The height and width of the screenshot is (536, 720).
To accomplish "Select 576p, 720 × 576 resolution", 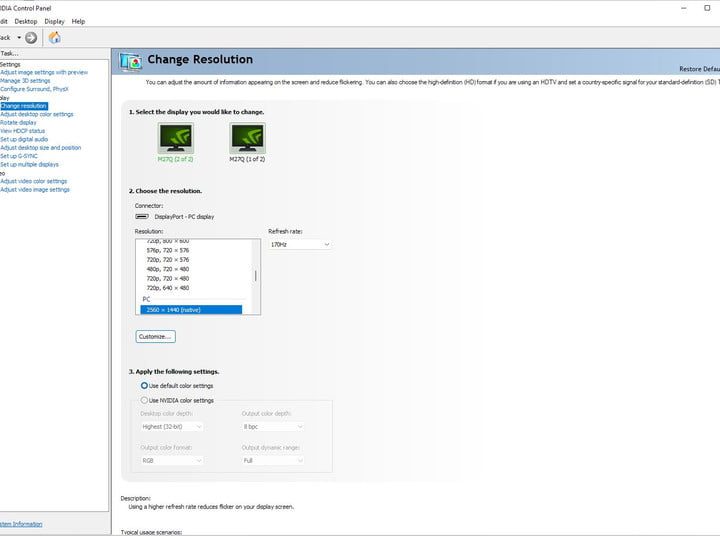I will click(168, 250).
